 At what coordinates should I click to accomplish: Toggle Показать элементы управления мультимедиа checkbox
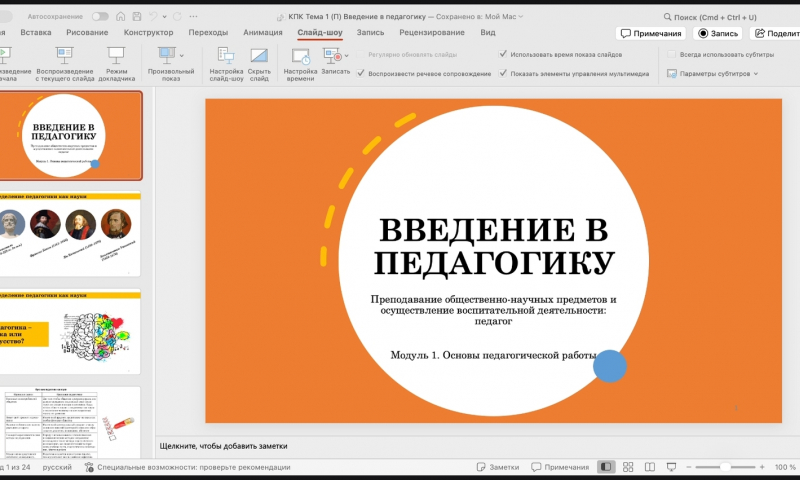(503, 73)
